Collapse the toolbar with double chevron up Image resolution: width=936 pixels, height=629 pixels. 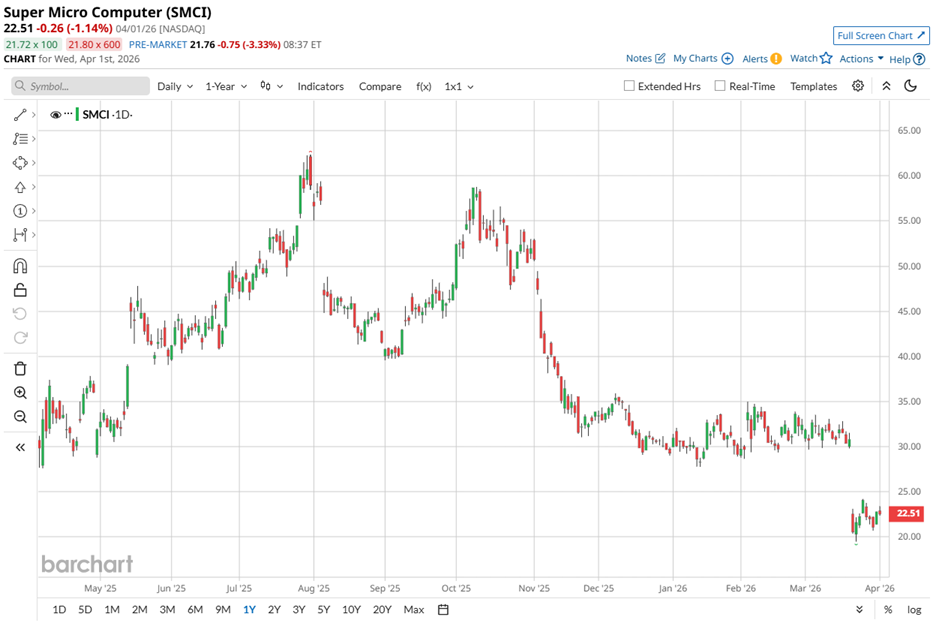(x=886, y=86)
